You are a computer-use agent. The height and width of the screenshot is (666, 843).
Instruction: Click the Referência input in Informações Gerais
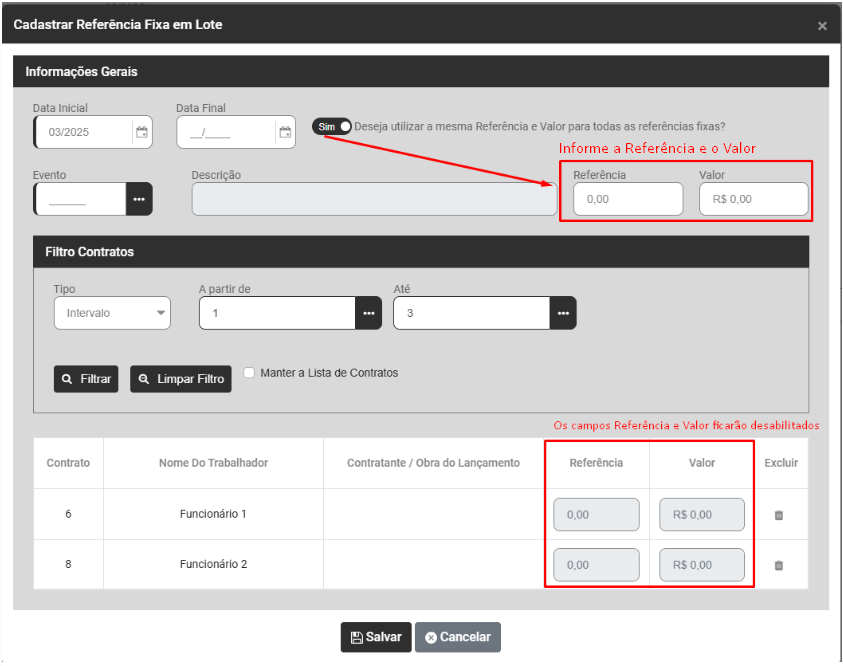click(x=627, y=199)
